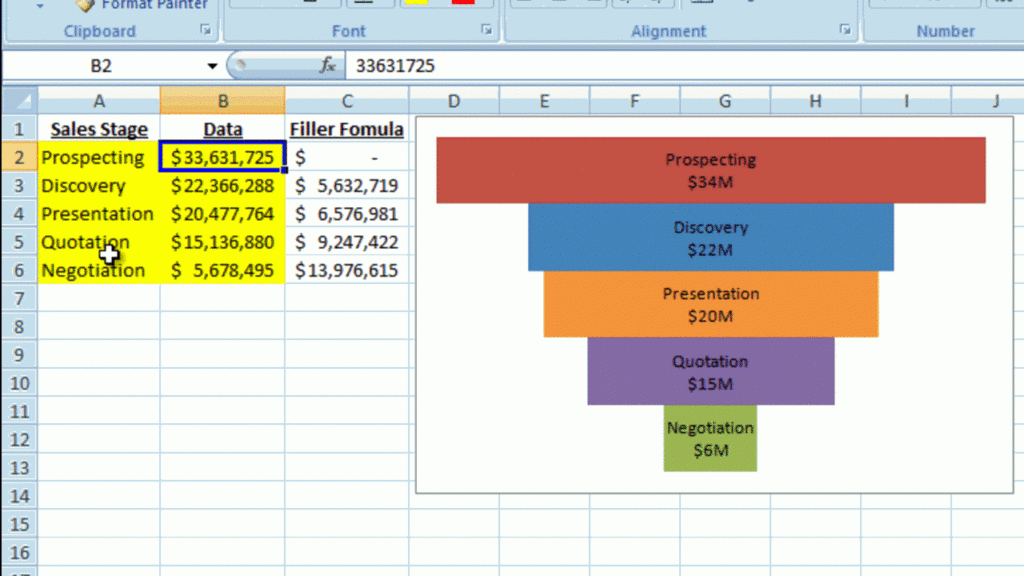Click the Clipboard group label icon
Viewport: 1024px width, 576px height.
(100, 30)
